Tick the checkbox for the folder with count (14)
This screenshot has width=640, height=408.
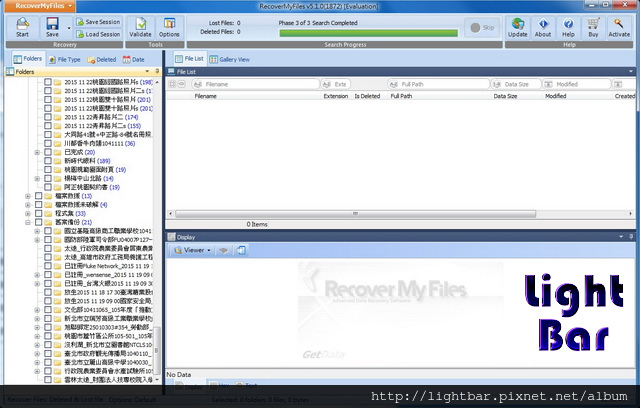(x=48, y=178)
